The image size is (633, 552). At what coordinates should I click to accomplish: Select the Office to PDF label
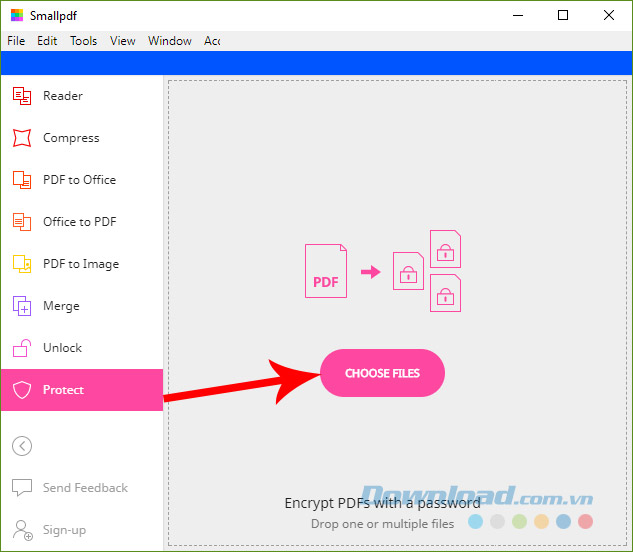(80, 222)
